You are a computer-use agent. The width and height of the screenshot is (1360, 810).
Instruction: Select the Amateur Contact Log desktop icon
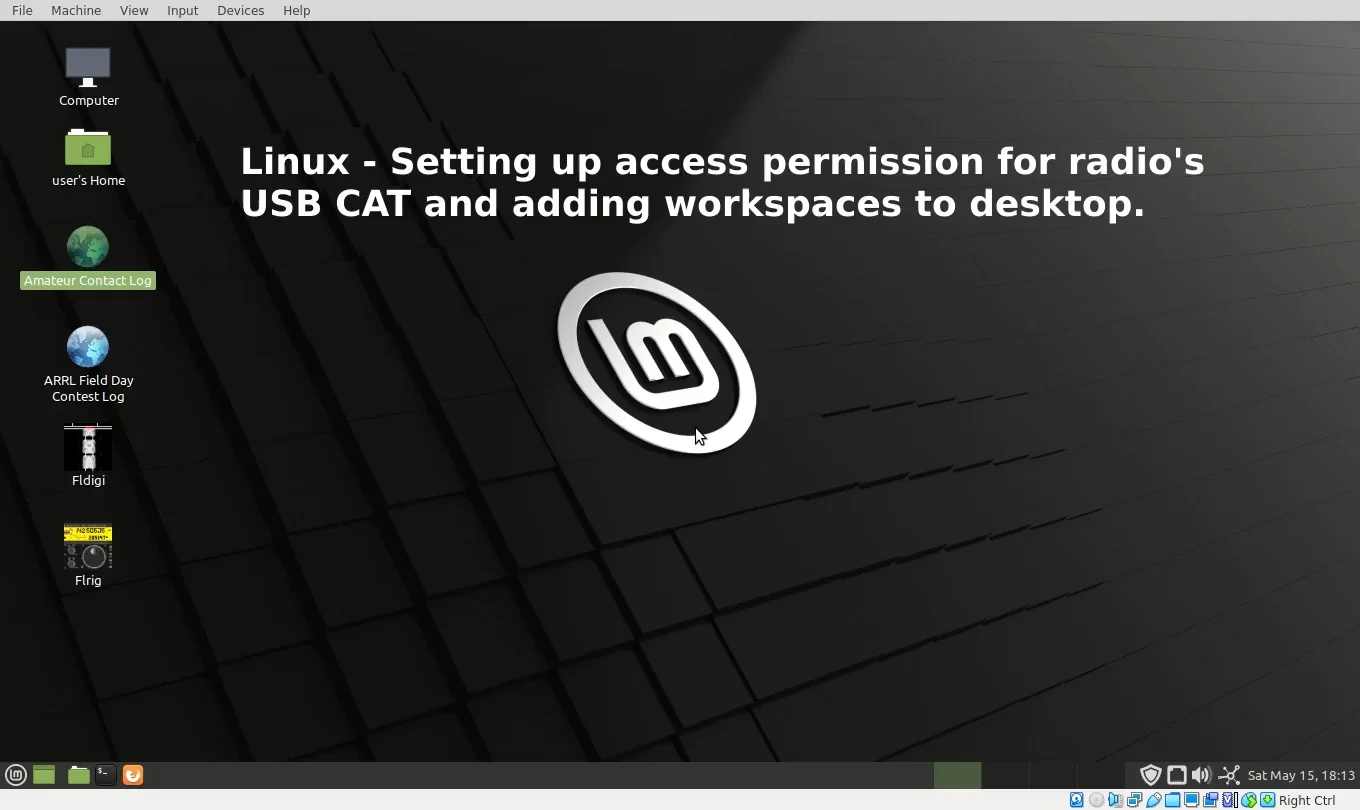pyautogui.click(x=88, y=257)
